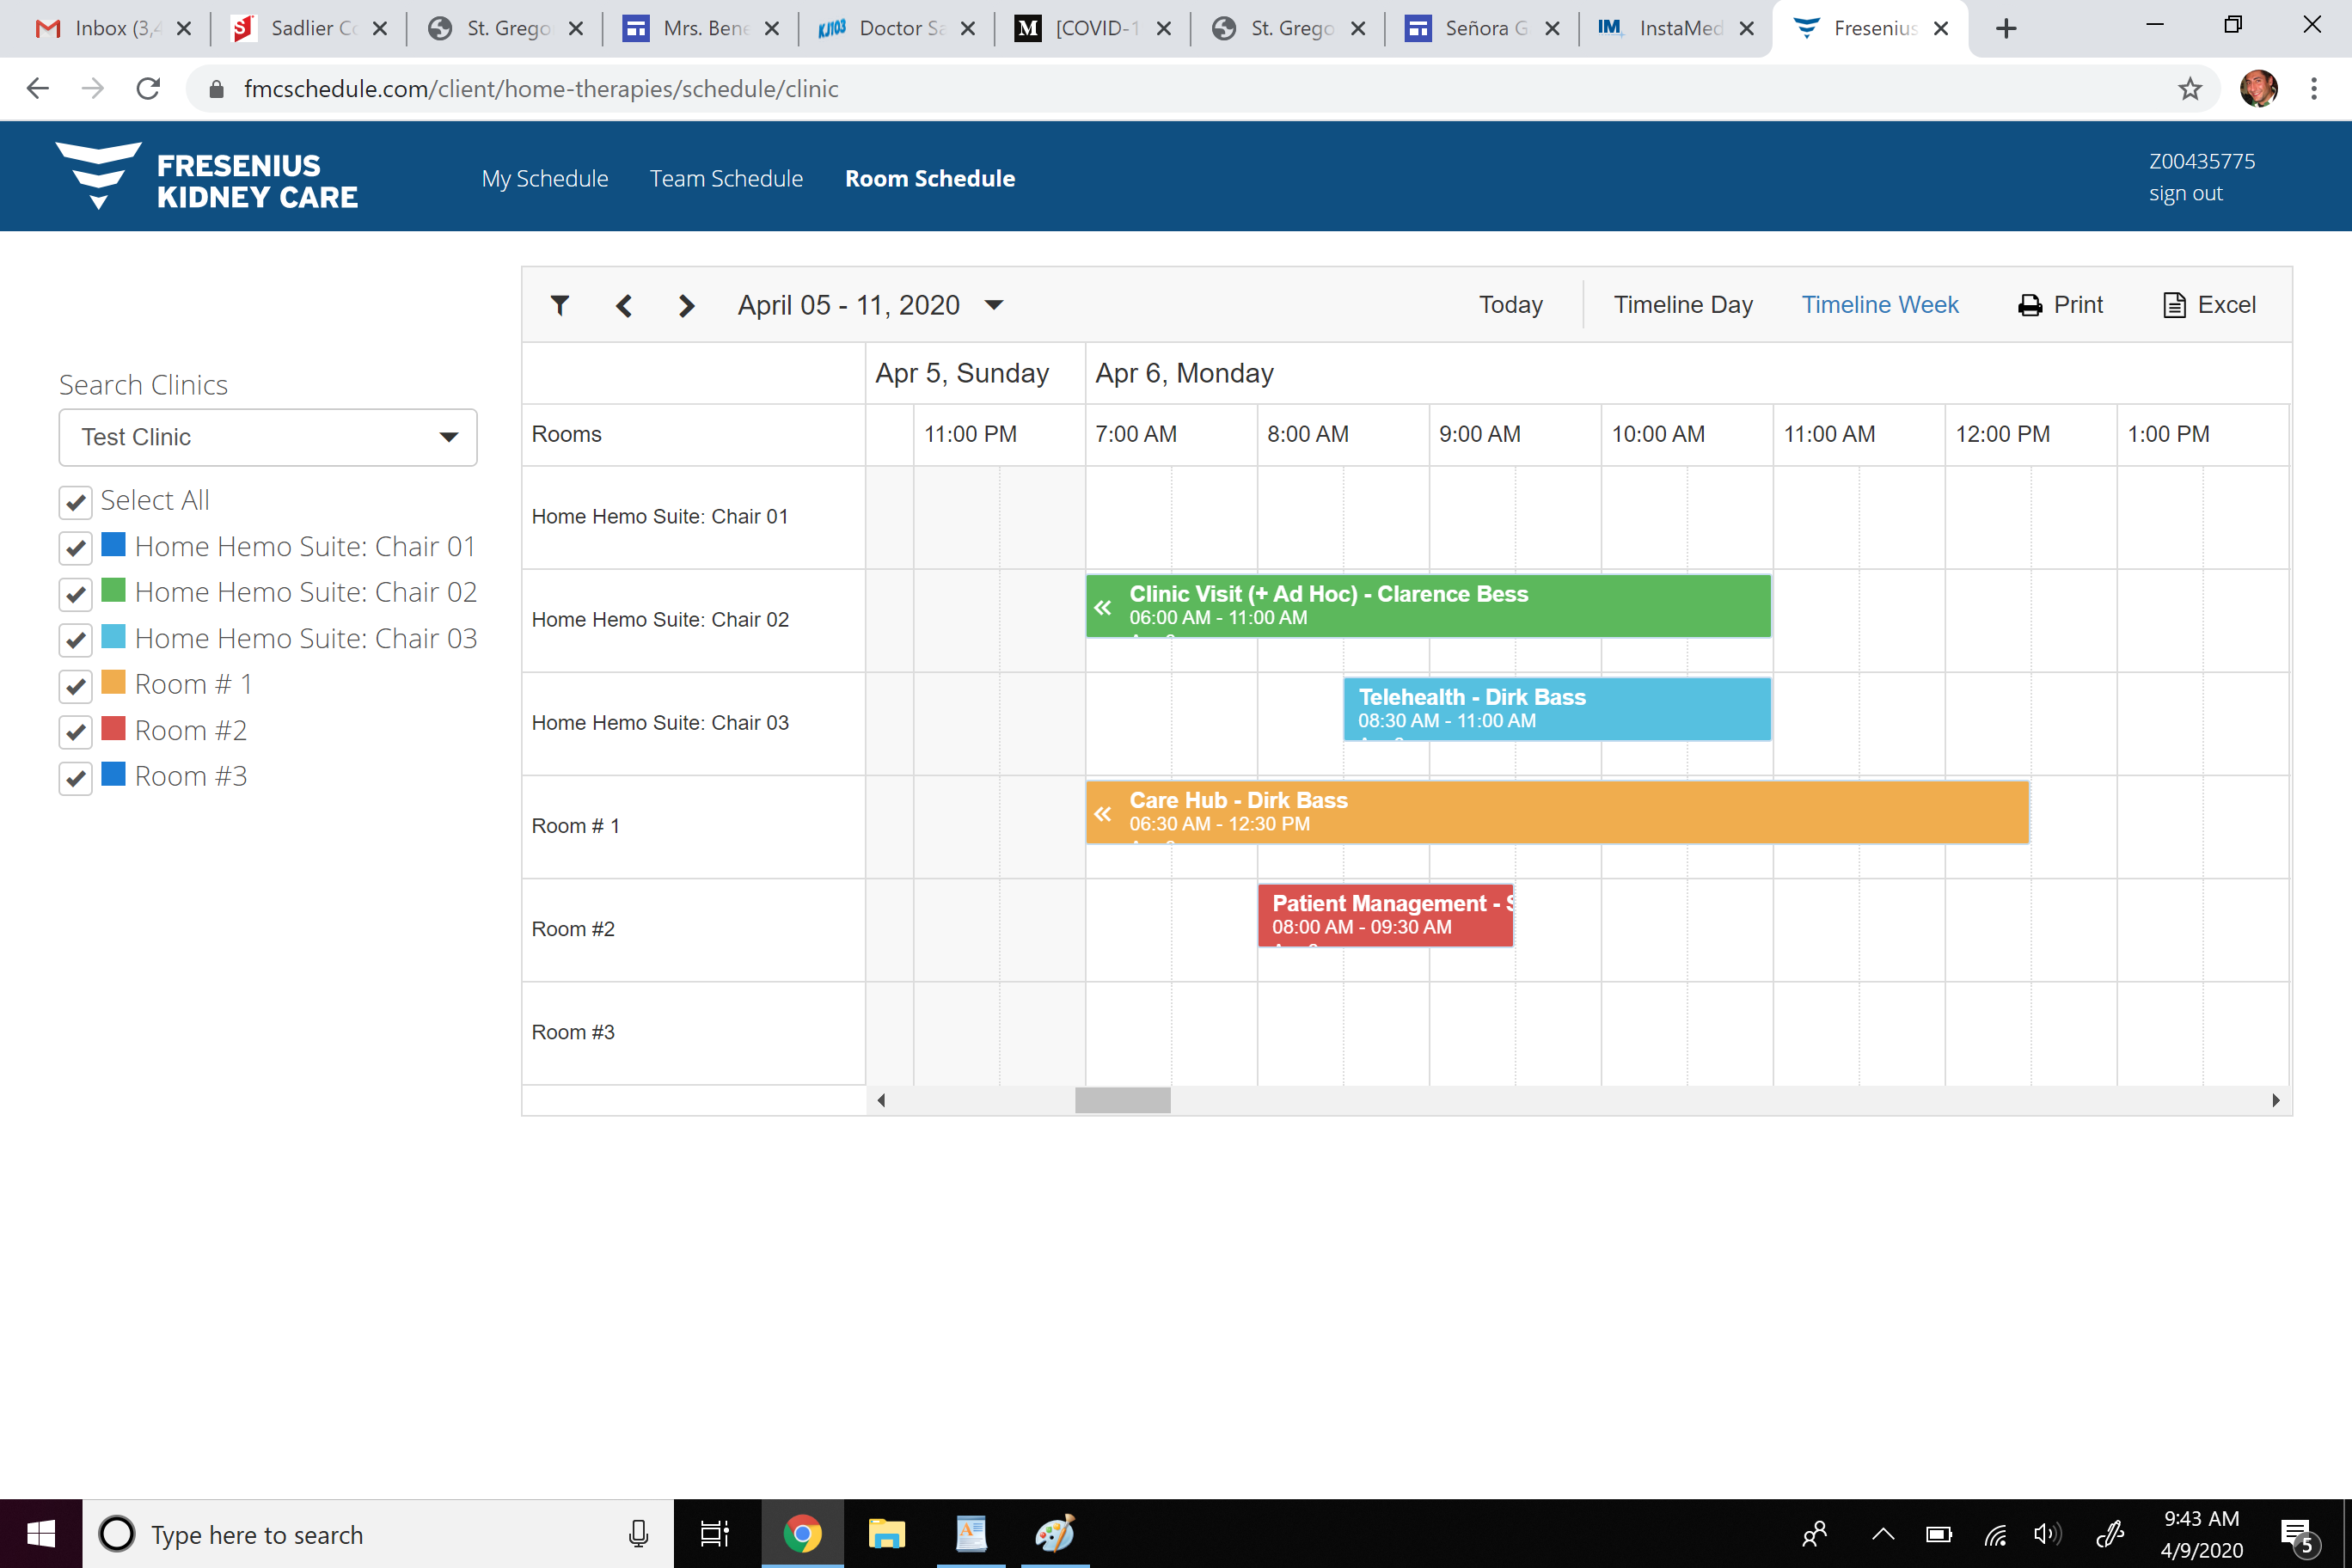The image size is (2352, 1568).
Task: Open My Schedule tab
Action: tap(544, 178)
